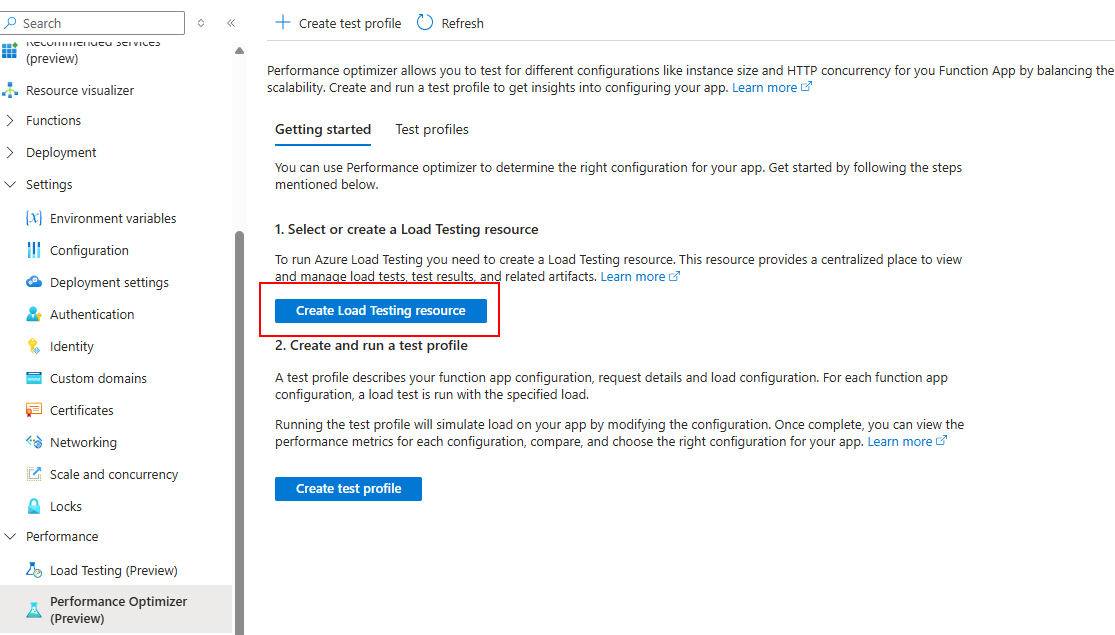Select Performance Optimizer (Preview) item
This screenshot has width=1115, height=635.
pyautogui.click(x=116, y=609)
